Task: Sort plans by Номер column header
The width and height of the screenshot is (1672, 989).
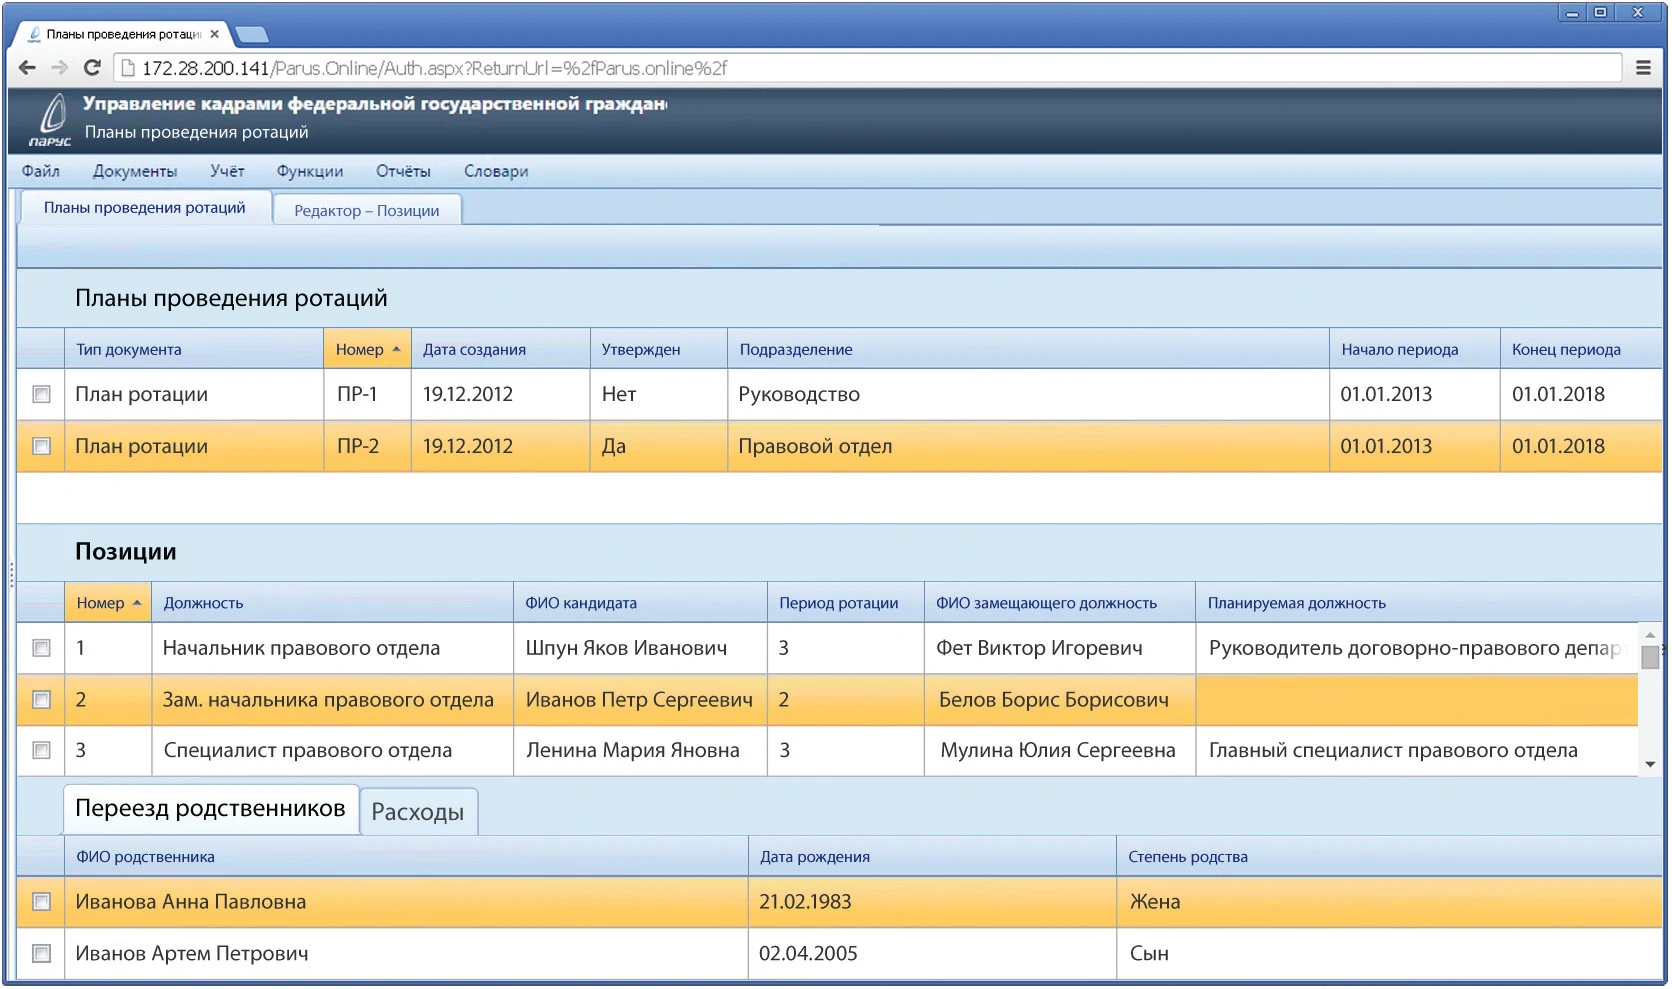Action: click(x=367, y=349)
